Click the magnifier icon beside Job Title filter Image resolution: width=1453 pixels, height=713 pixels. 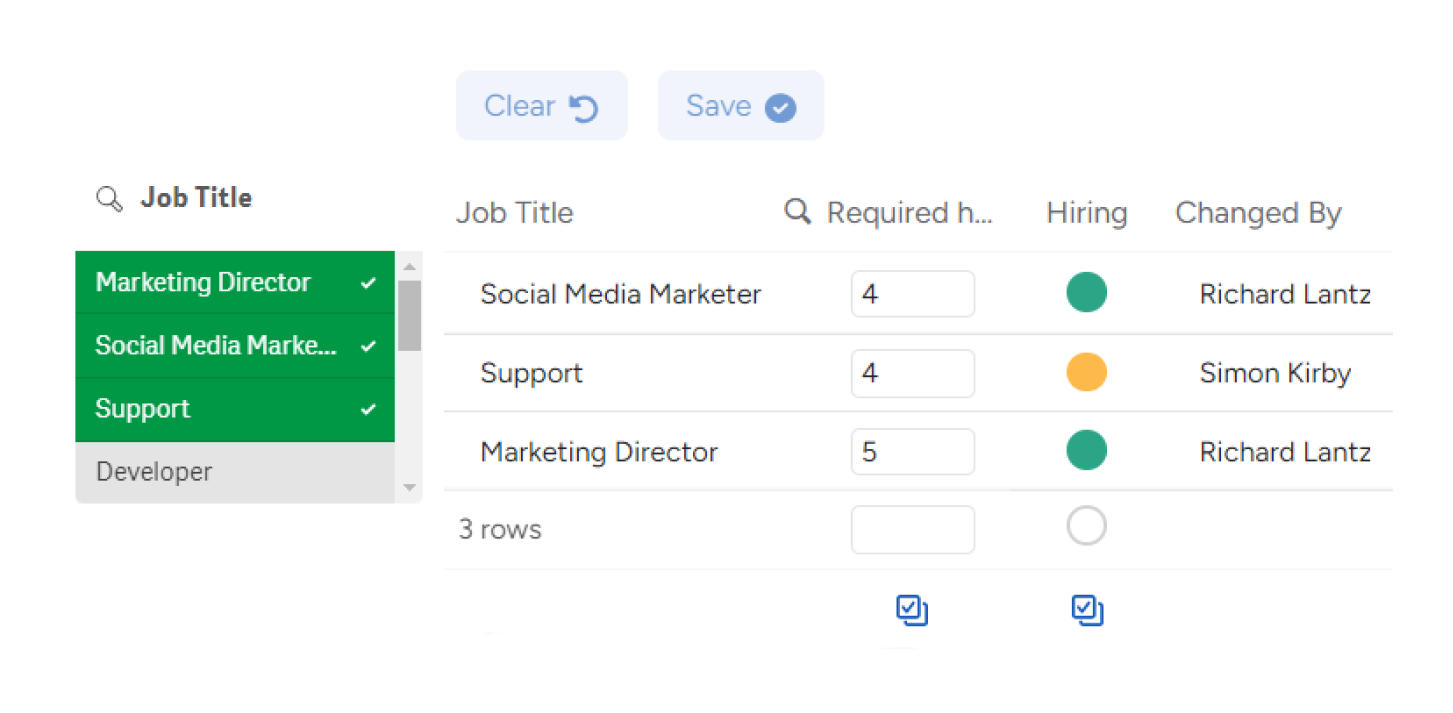108,198
